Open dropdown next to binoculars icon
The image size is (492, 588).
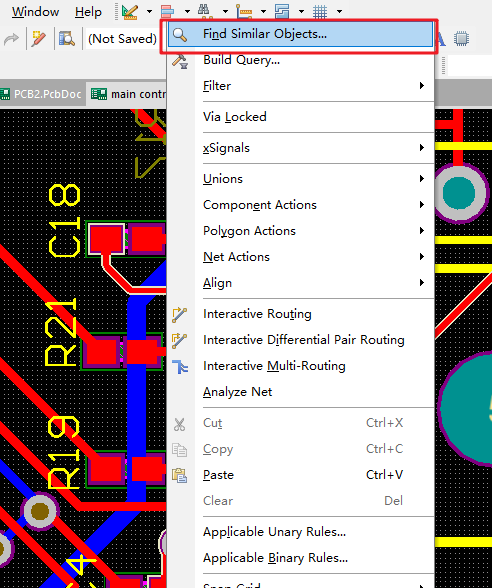pyautogui.click(x=225, y=12)
